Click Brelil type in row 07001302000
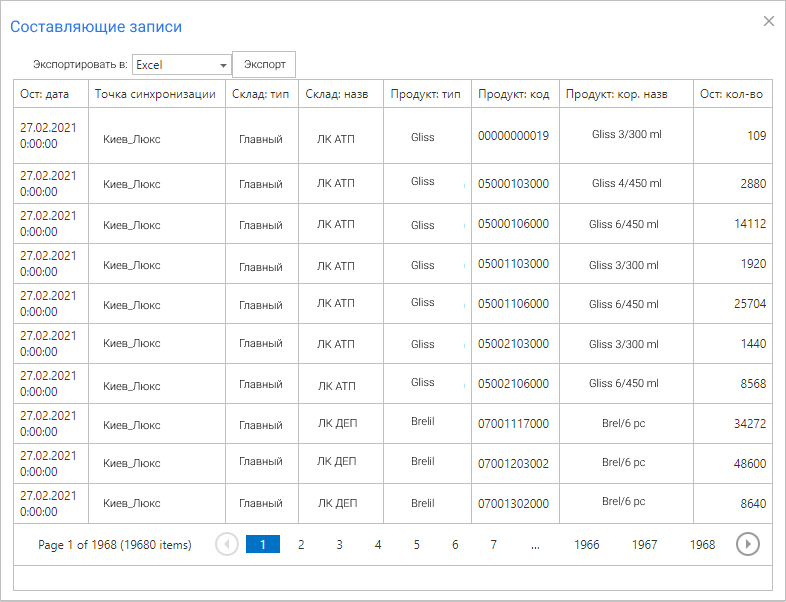 pyautogui.click(x=423, y=503)
